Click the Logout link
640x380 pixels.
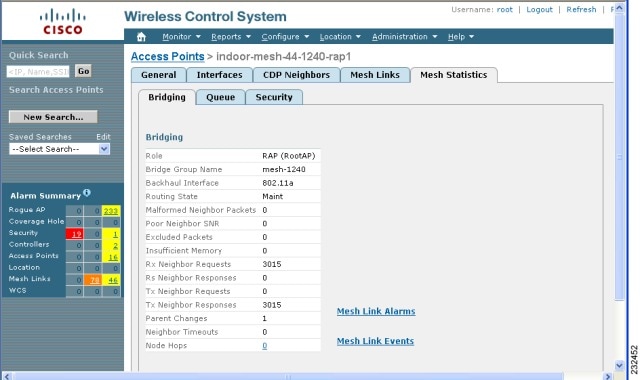point(539,9)
